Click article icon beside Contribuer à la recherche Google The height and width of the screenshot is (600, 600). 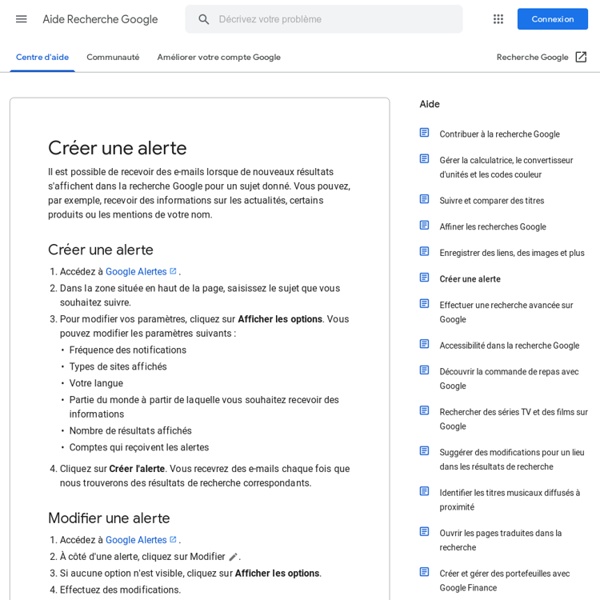[x=424, y=132]
